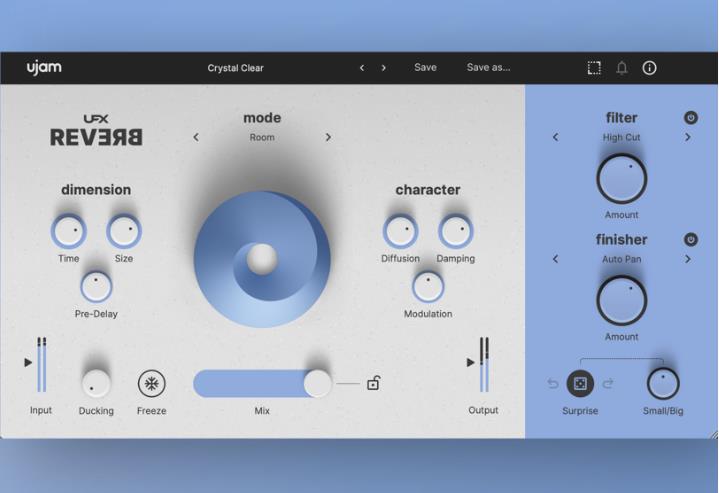Toggle the filter power button
This screenshot has height=493, width=719.
click(x=691, y=118)
